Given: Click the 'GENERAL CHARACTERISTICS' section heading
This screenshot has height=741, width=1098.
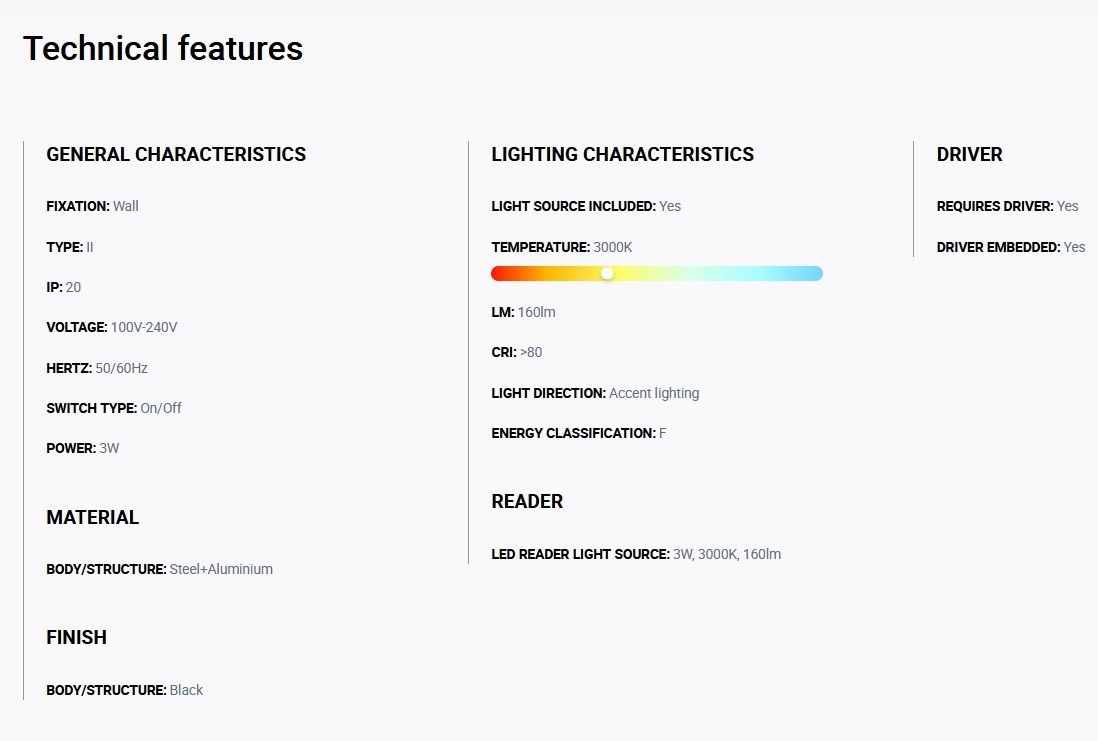Looking at the screenshot, I should tap(176, 154).
